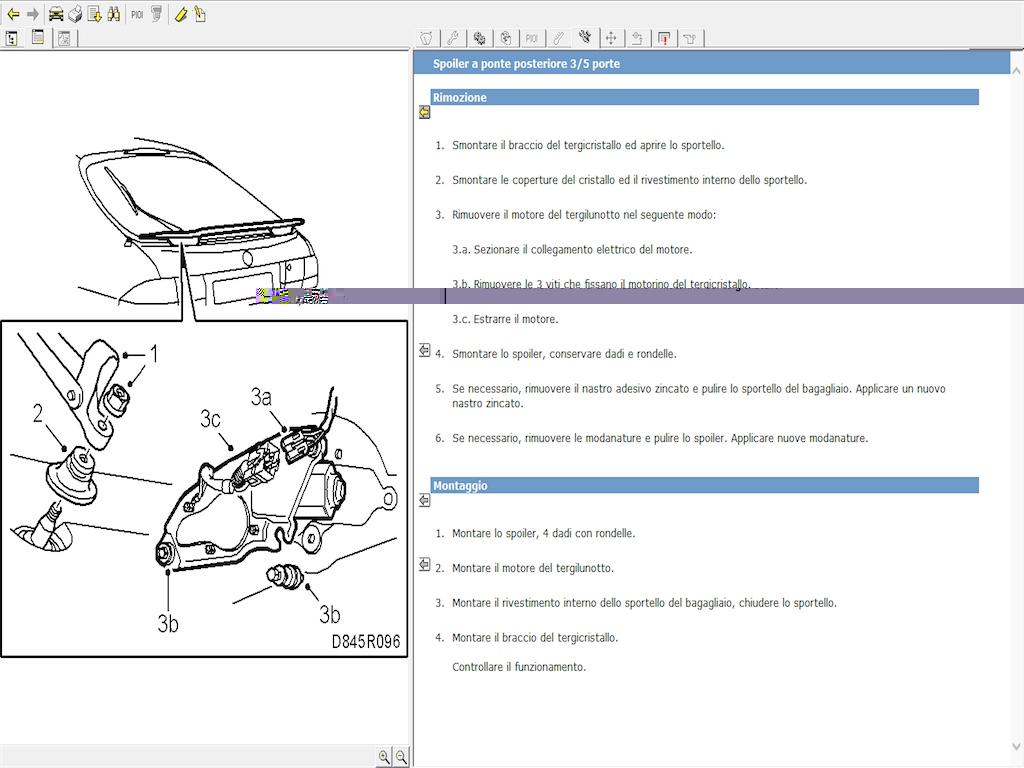Screen dimensions: 1024x768
Task: Click title 'Spoiler a ponte posteriore 3/5 porte'
Action: [x=526, y=64]
